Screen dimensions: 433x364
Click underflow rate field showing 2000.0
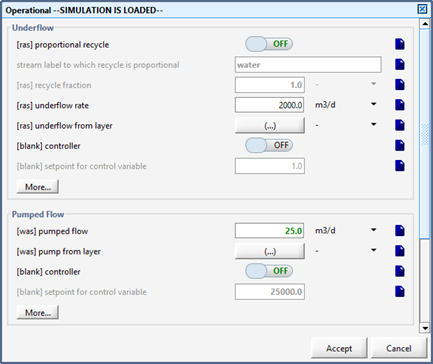click(x=270, y=105)
